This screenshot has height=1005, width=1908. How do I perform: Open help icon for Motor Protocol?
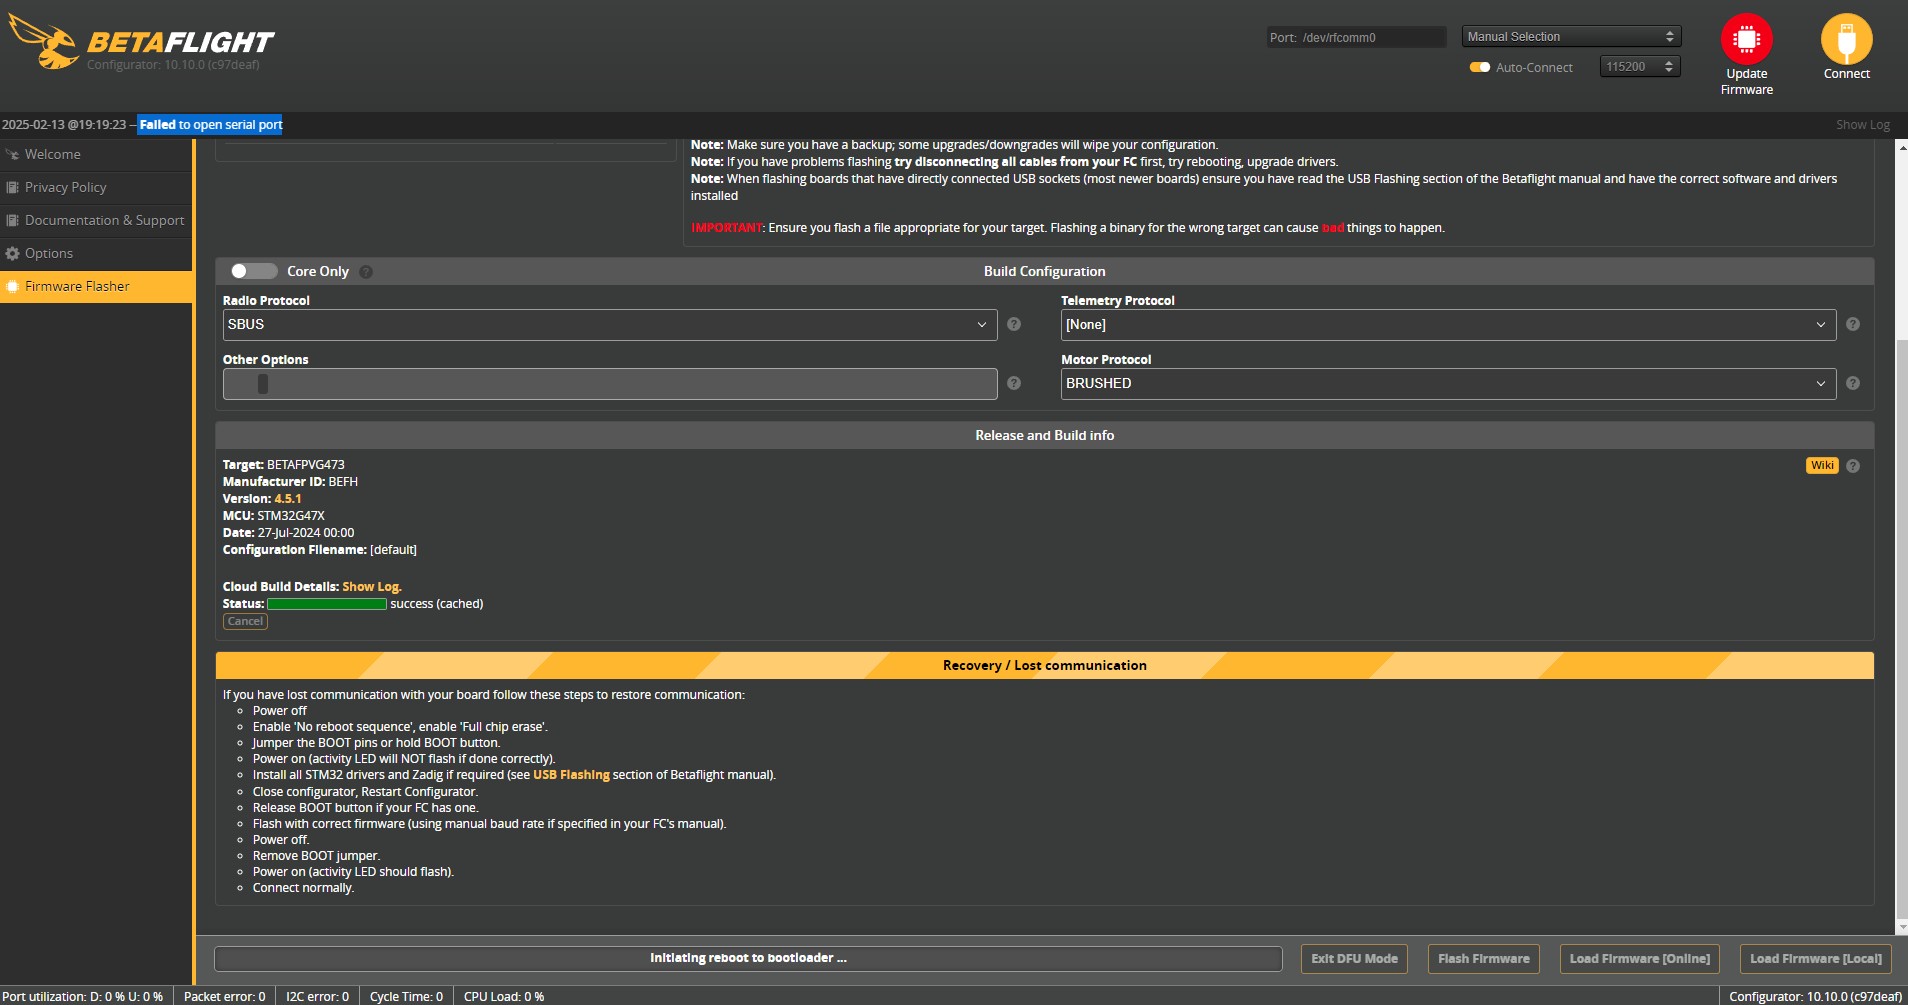pos(1853,383)
